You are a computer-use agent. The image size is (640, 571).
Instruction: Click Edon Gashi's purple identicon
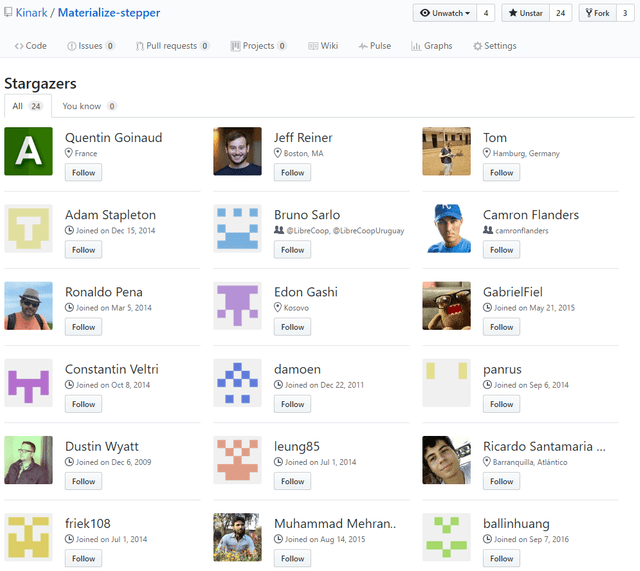pyautogui.click(x=237, y=305)
